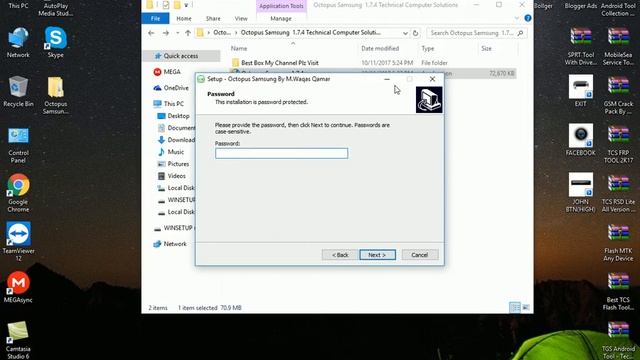Open FACEBOOK desktop shortcut
This screenshot has height=360, width=640.
point(580,140)
